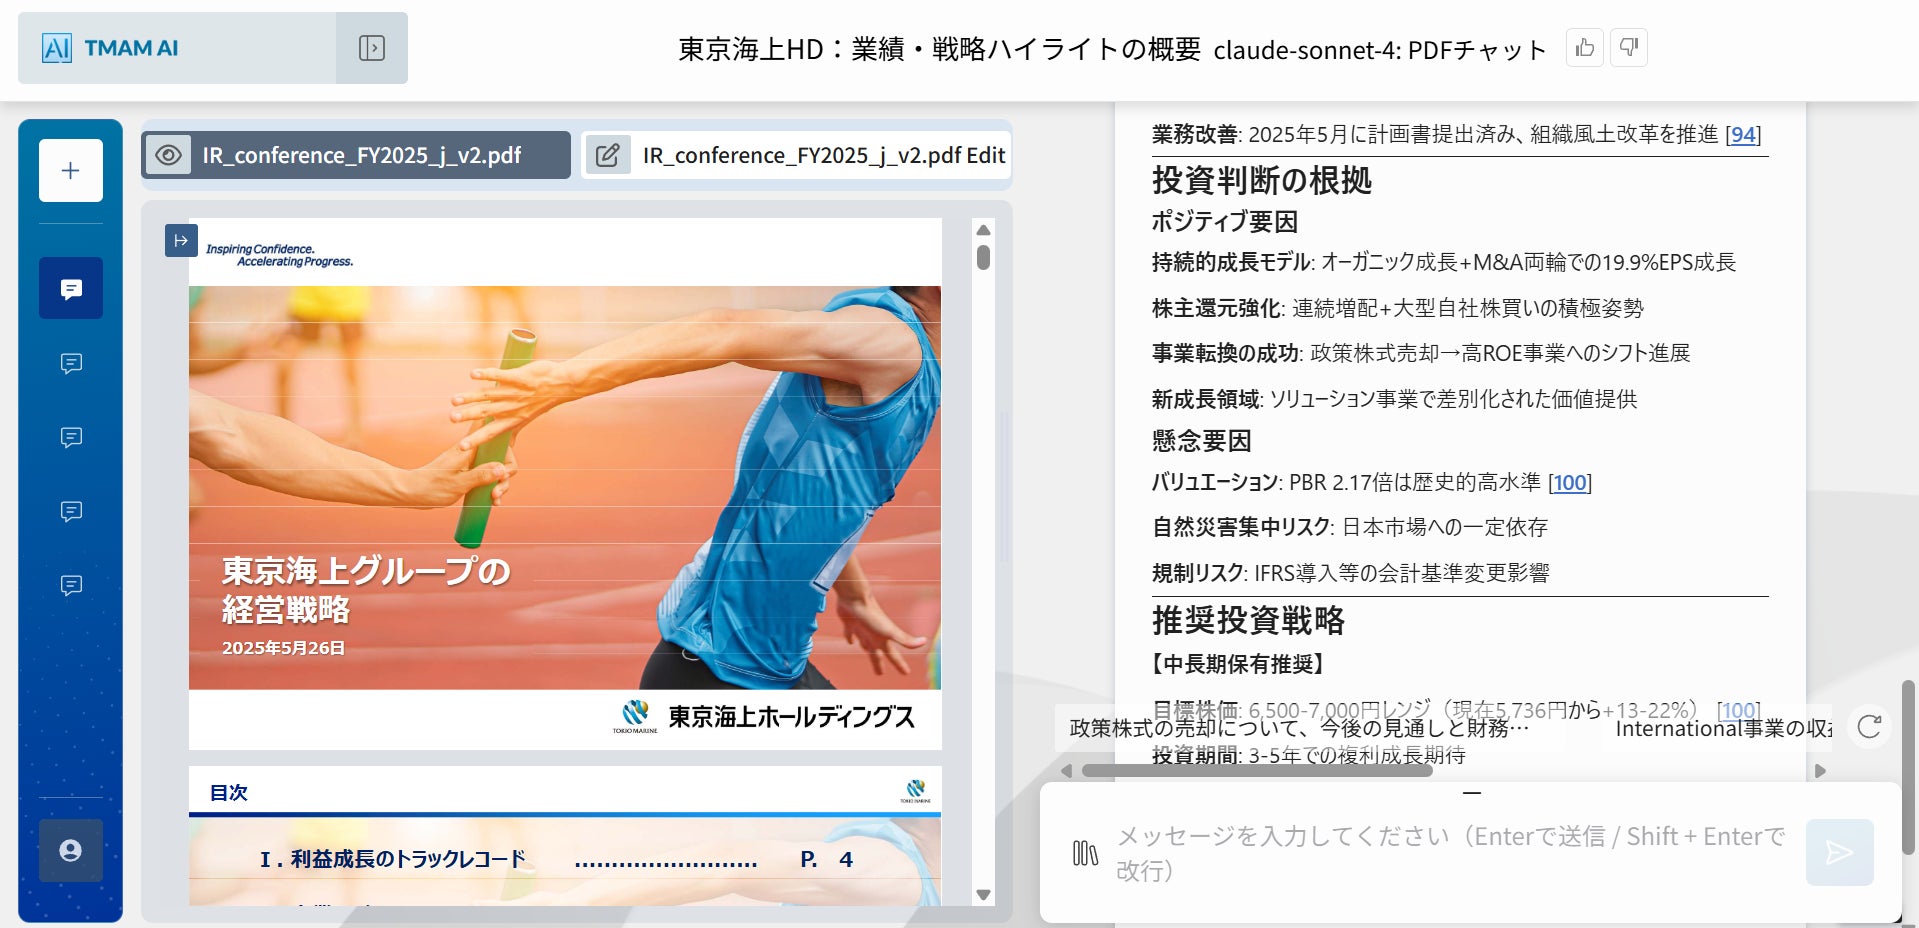Click the minimize bar above the message box
Image resolution: width=1919 pixels, height=928 pixels.
click(x=1471, y=793)
